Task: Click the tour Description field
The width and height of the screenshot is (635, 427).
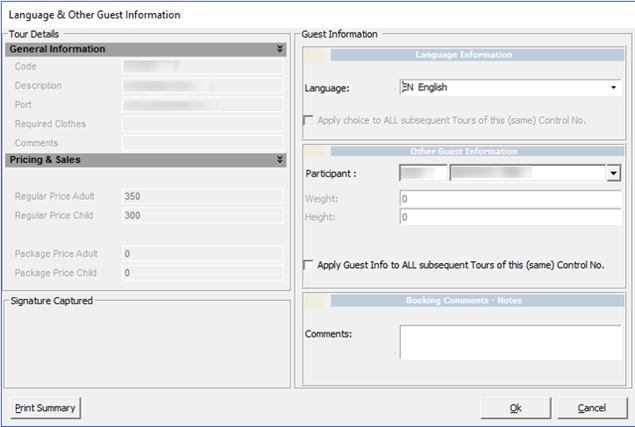Action: [202, 85]
